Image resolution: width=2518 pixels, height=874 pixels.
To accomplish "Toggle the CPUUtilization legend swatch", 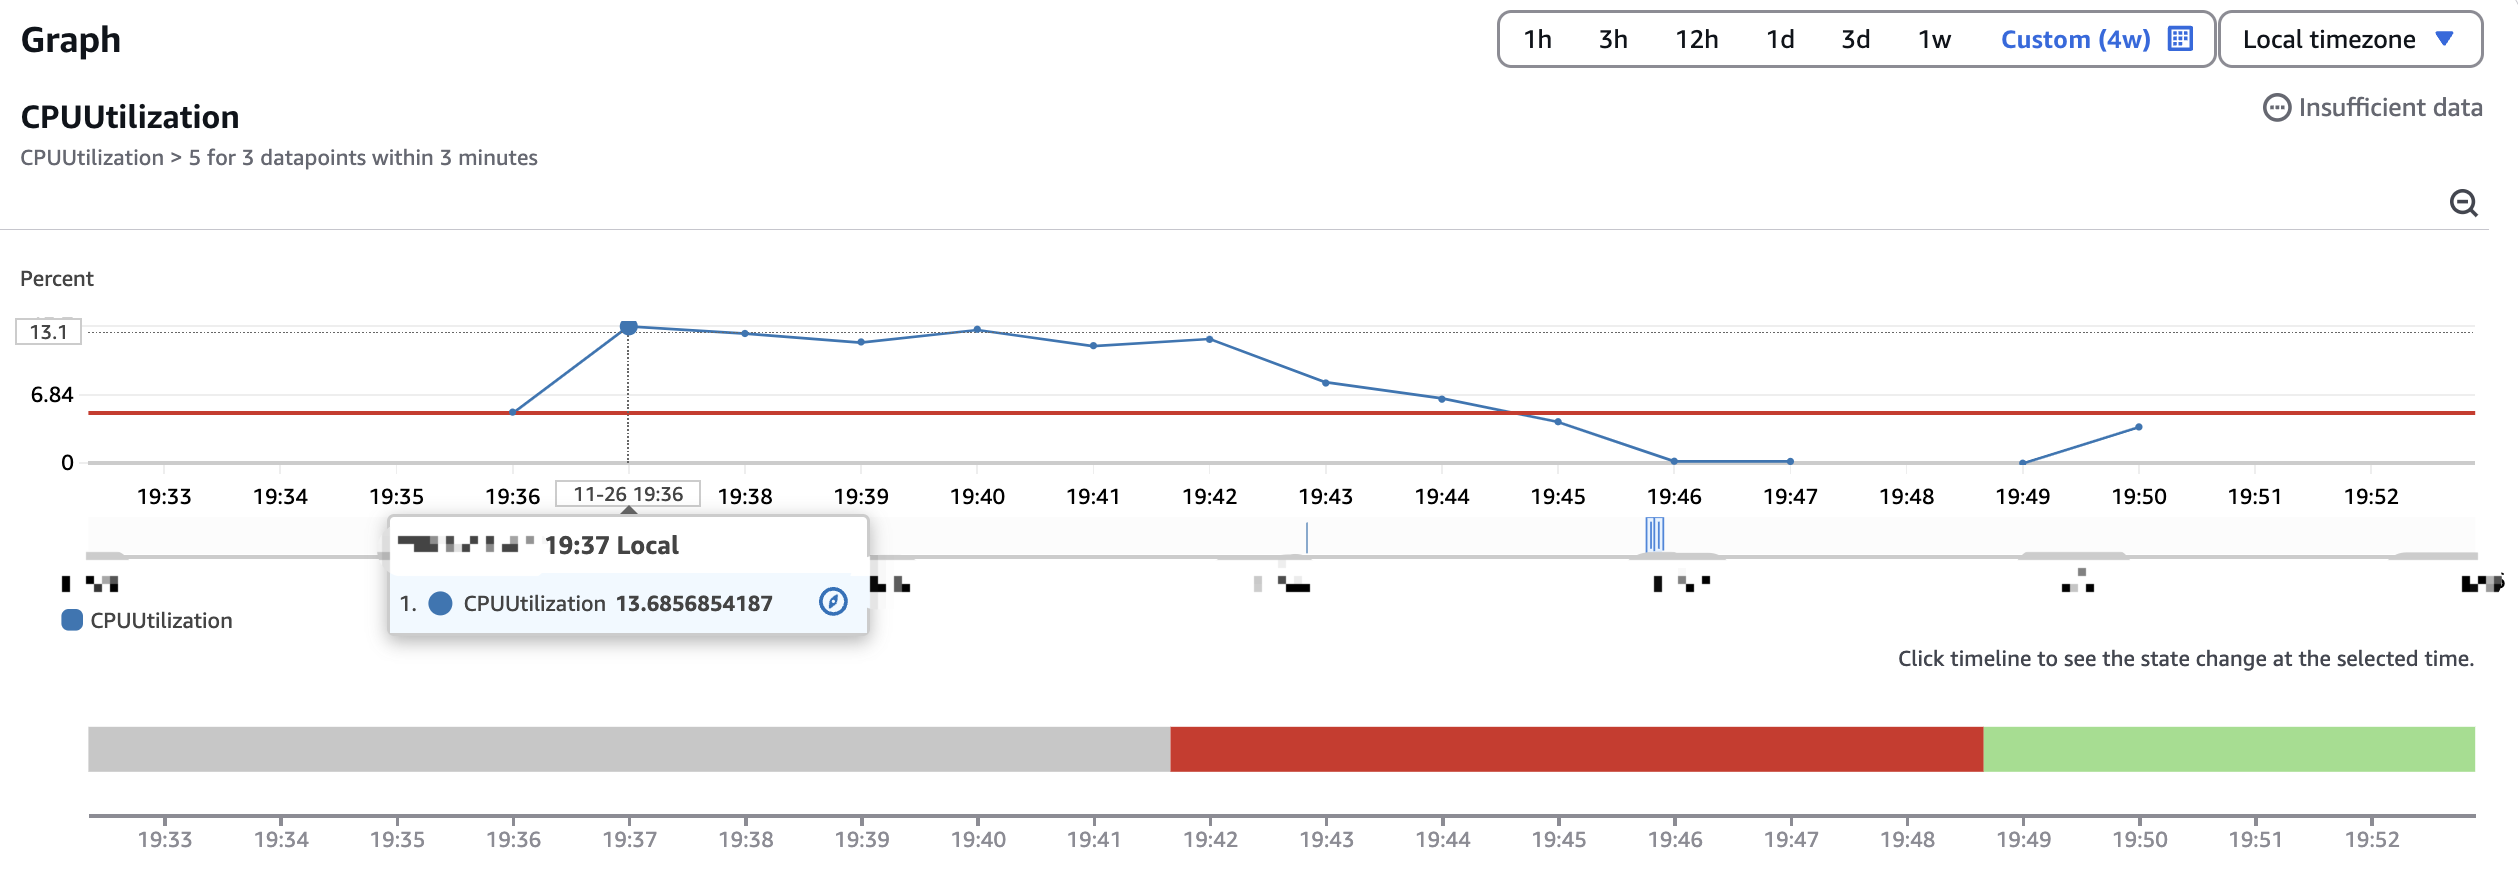I will (x=72, y=620).
